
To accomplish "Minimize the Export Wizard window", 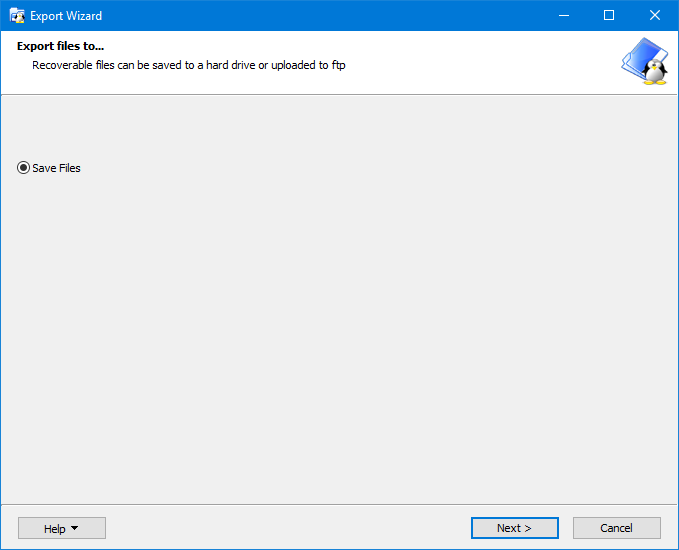I will point(564,16).
